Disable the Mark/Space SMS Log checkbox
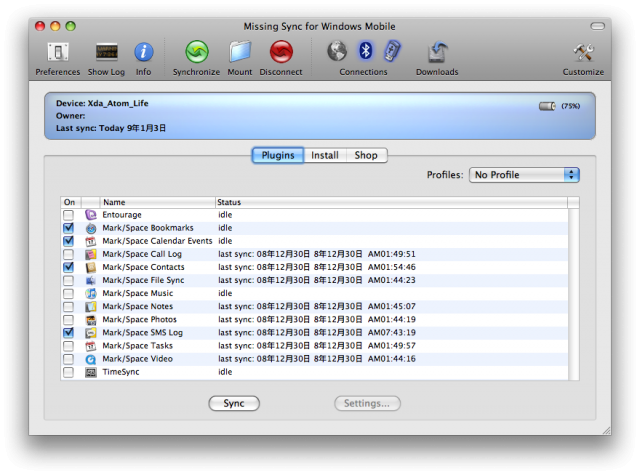This screenshot has width=640, height=475. (69, 332)
